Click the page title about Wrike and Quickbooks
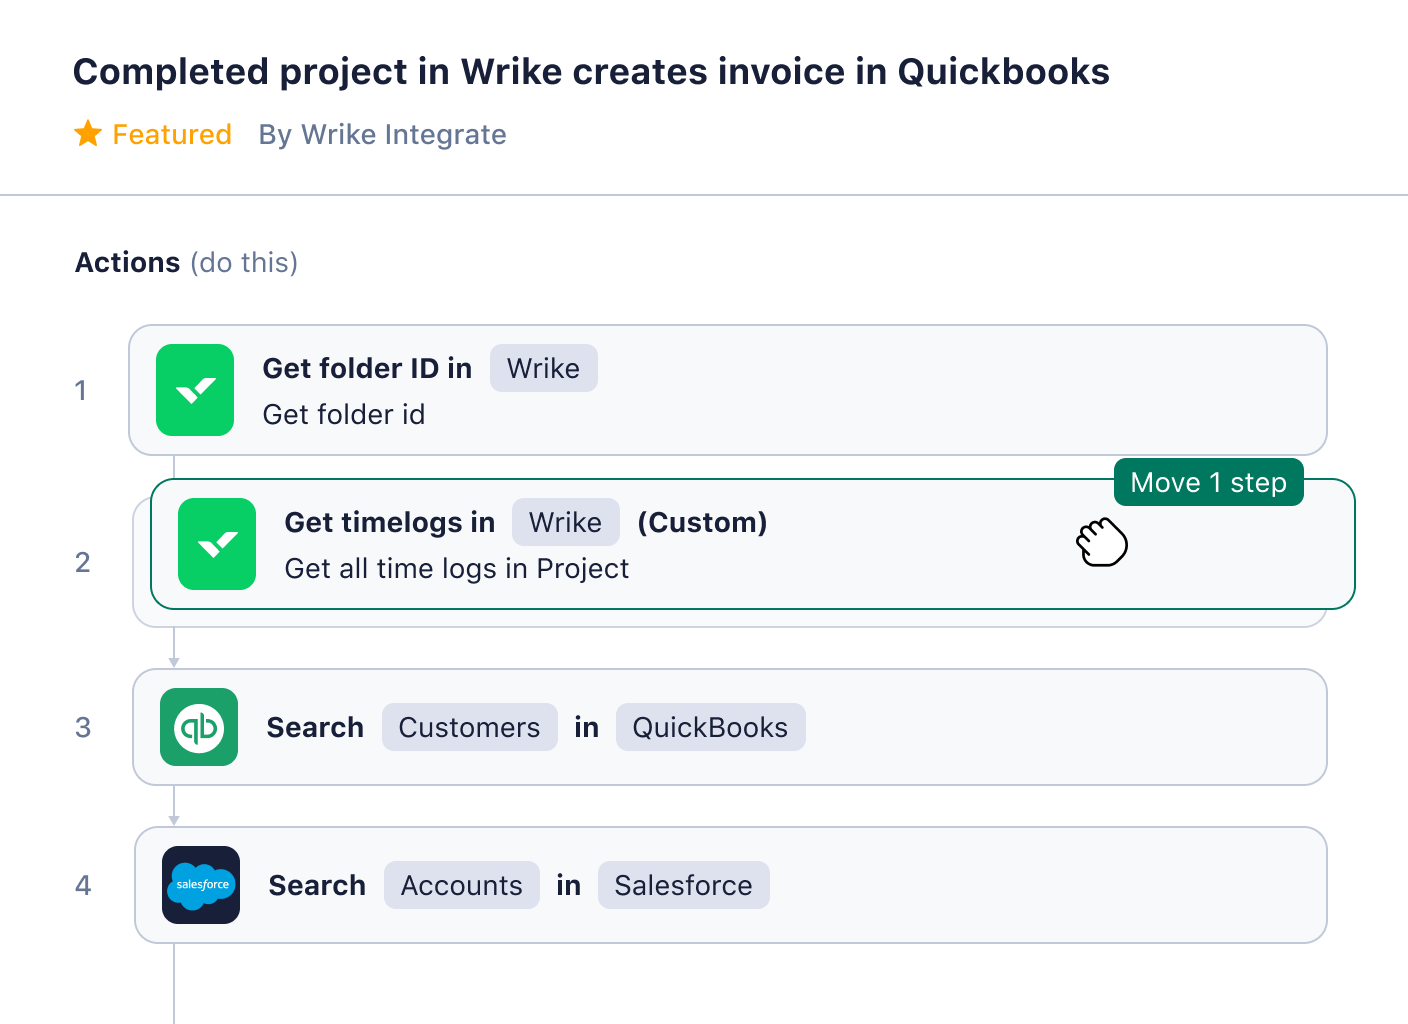Screen dimensions: 1408x1024 point(591,72)
